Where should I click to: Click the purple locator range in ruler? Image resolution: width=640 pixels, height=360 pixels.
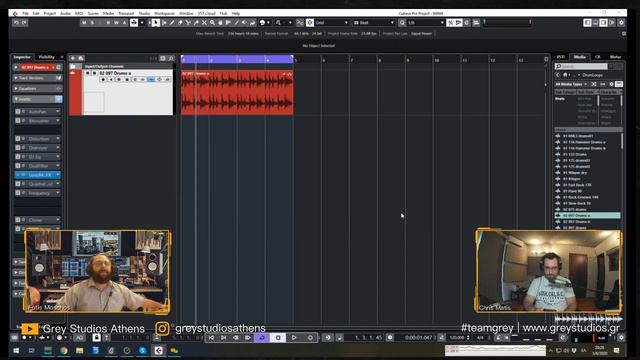[x=237, y=60]
